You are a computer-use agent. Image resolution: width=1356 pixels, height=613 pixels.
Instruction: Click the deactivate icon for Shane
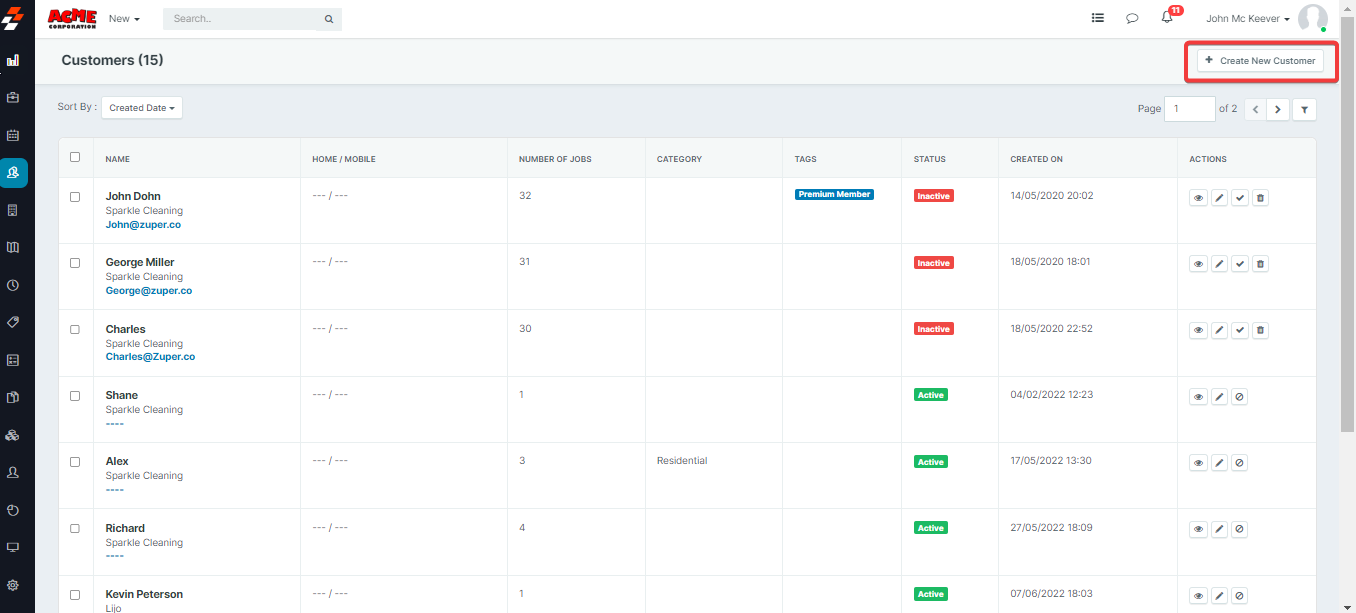pyautogui.click(x=1239, y=397)
